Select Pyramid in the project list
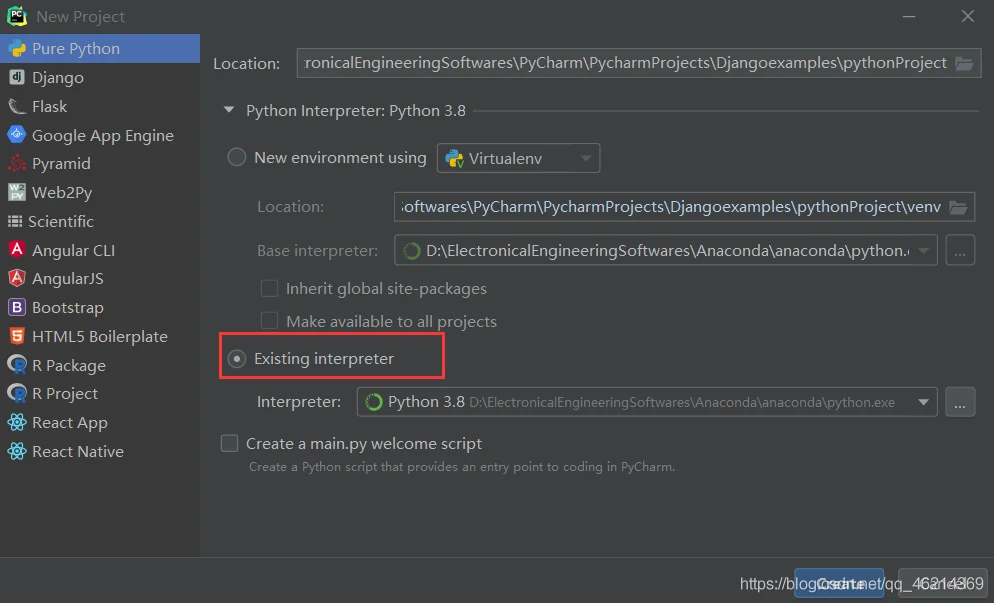Screen dimensions: 994x603 [100, 164]
